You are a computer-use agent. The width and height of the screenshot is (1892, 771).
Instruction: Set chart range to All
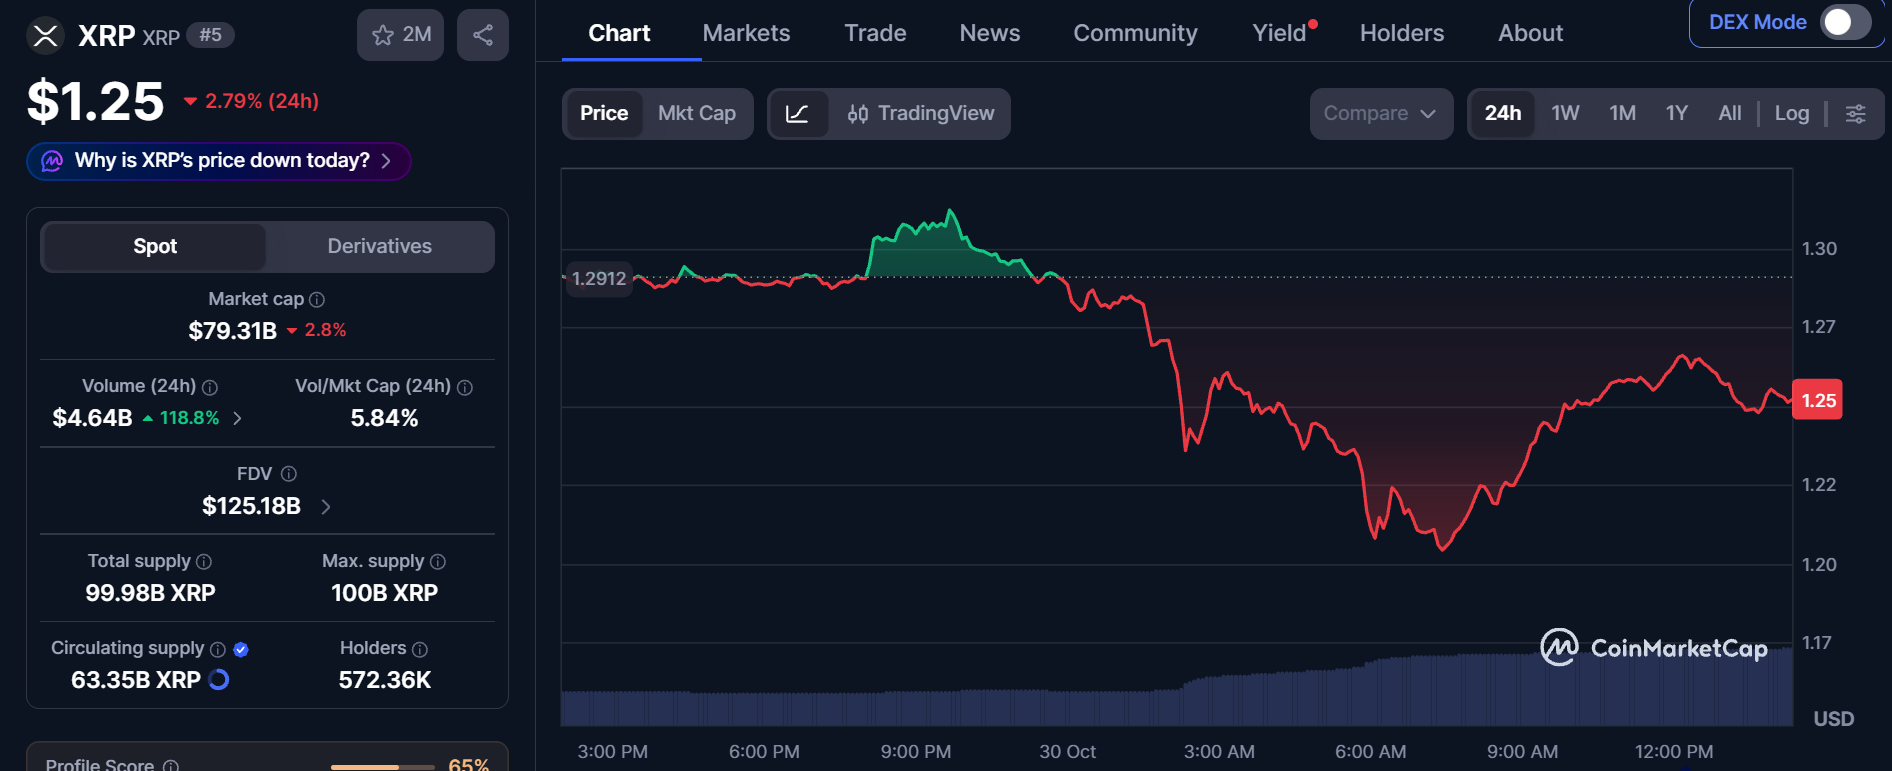click(1730, 114)
